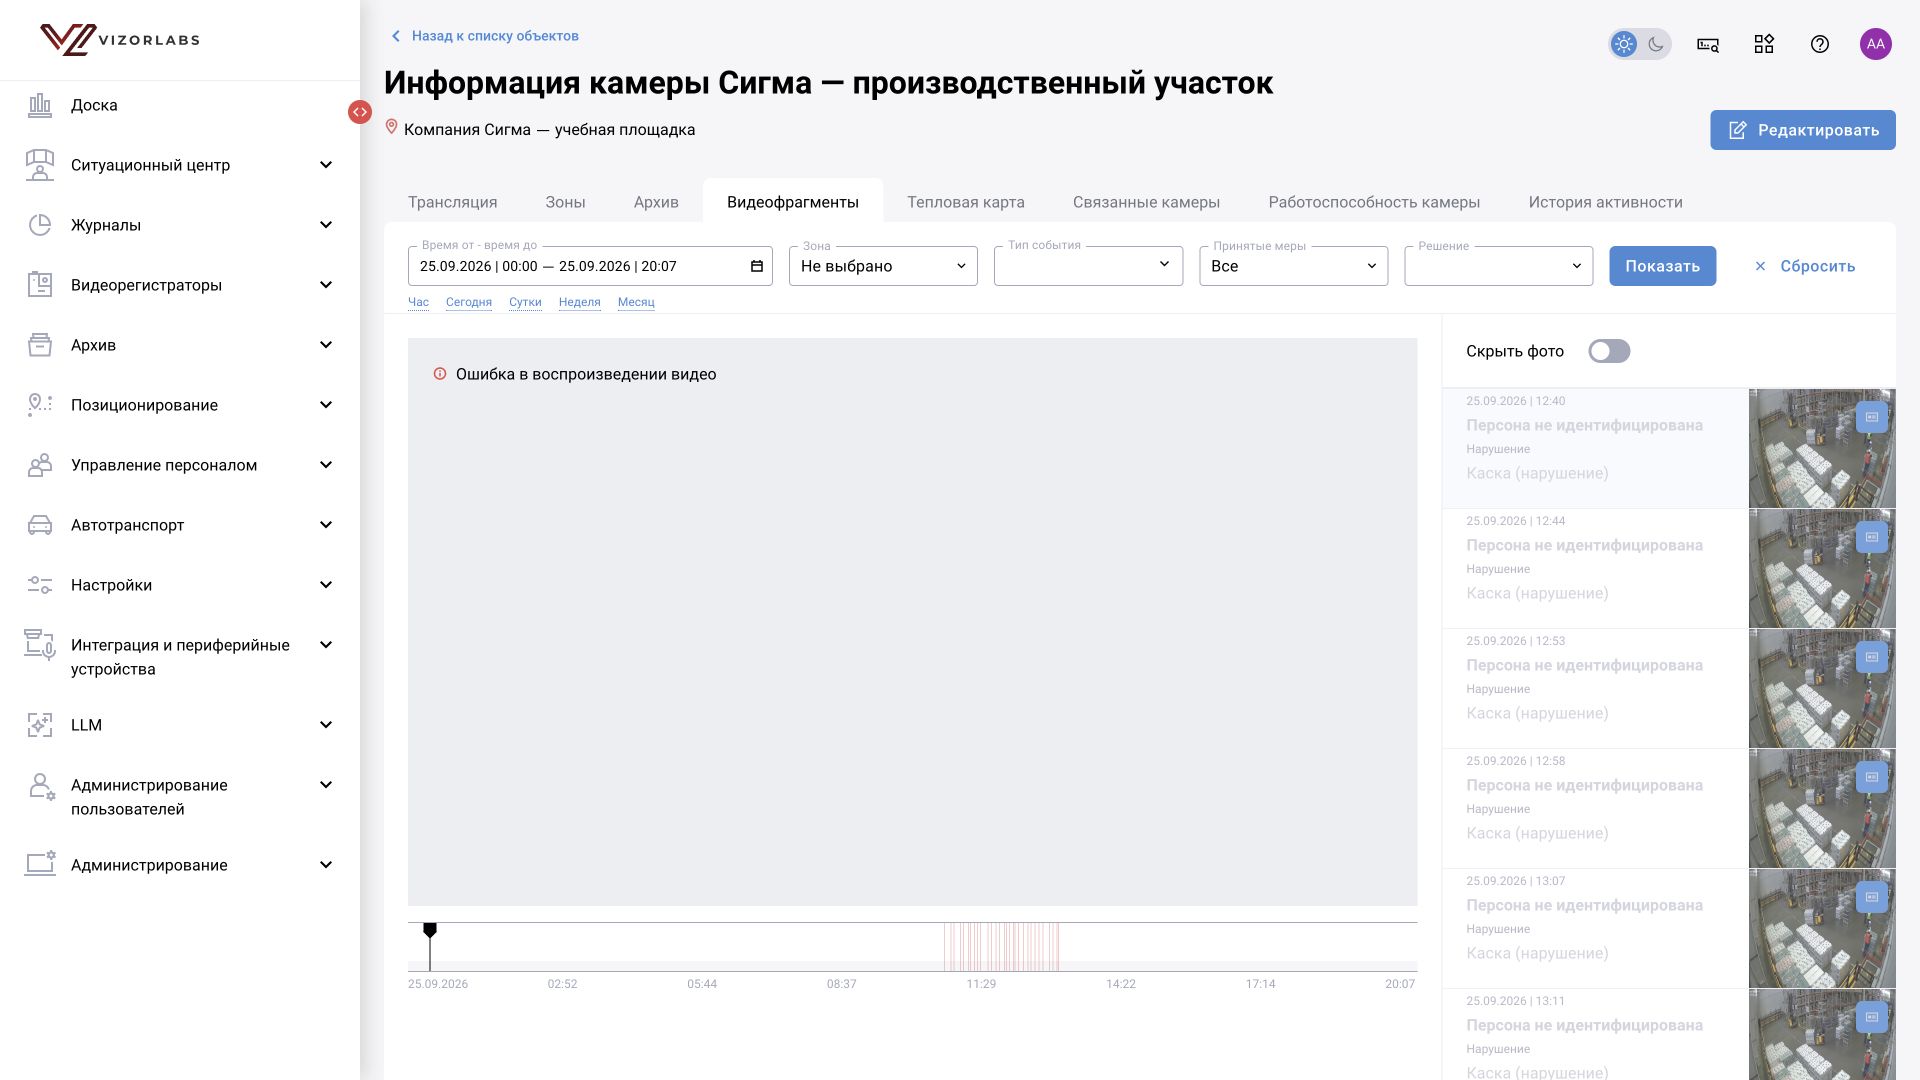This screenshot has width=1920, height=1080.
Task: Click the Управление персоналом people icon
Action: (x=39, y=465)
